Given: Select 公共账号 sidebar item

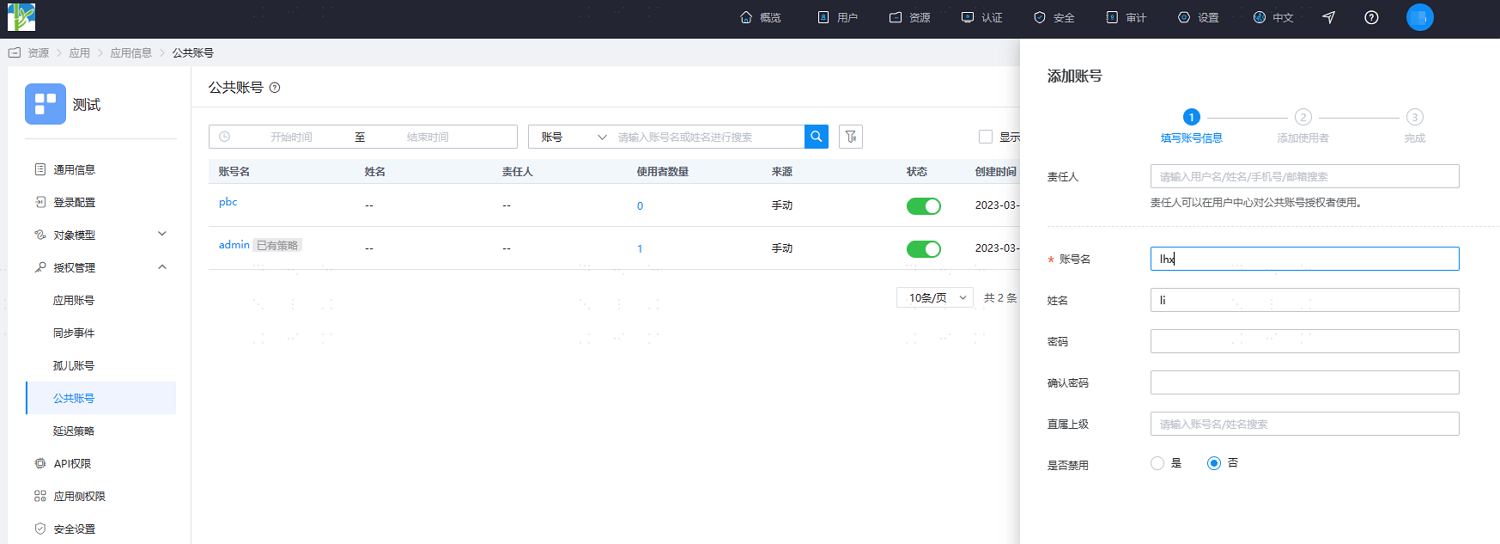Looking at the screenshot, I should tap(100, 398).
